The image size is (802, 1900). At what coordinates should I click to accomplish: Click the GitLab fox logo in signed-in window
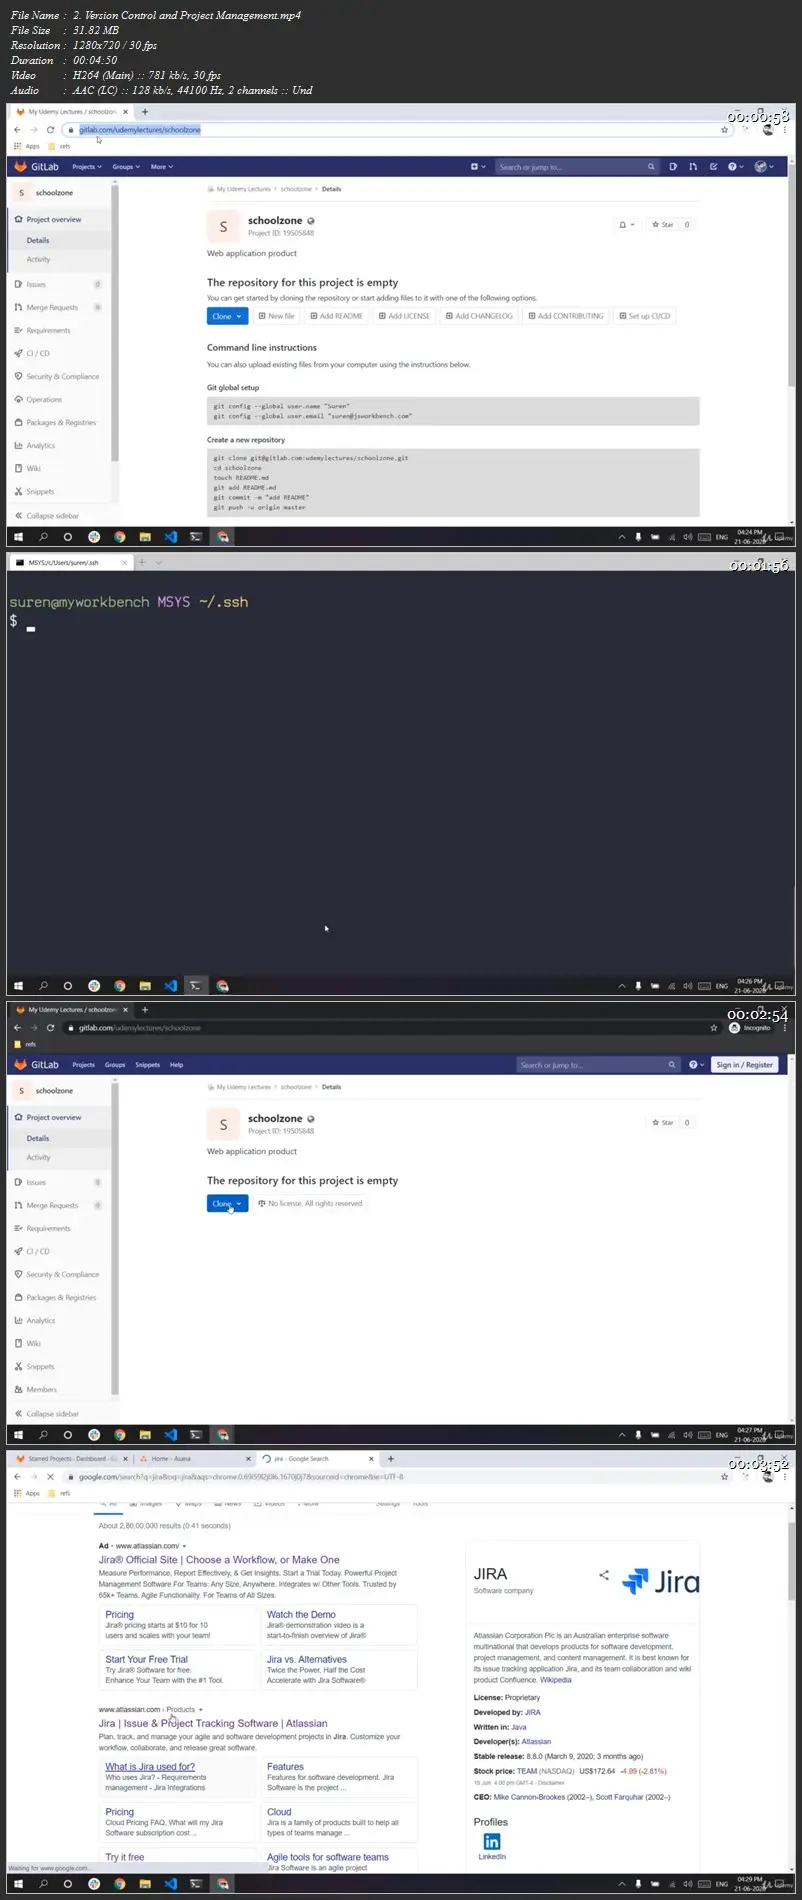point(20,167)
